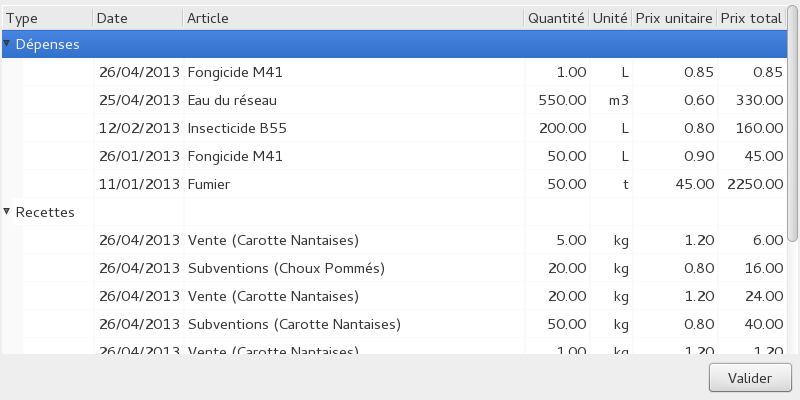Image resolution: width=800 pixels, height=400 pixels.
Task: Sort by Prix unitaire column header
Action: point(674,18)
